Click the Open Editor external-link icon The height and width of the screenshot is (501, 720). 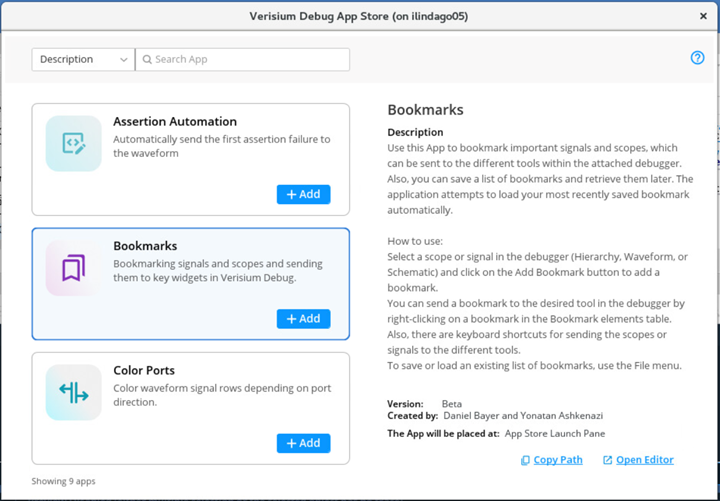[x=607, y=460]
